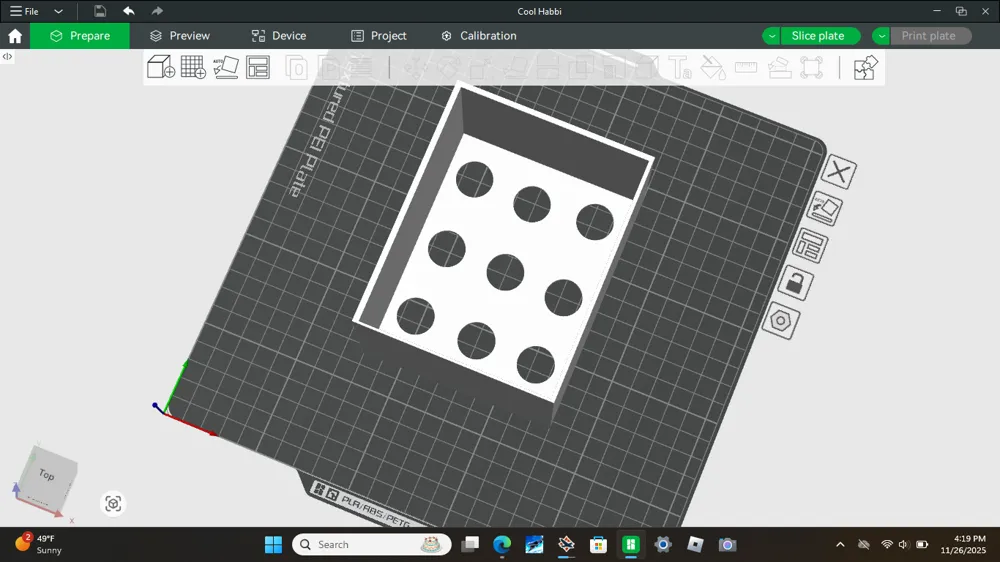The image size is (1000, 562).
Task: Show hidden system tray icons
Action: pos(841,544)
